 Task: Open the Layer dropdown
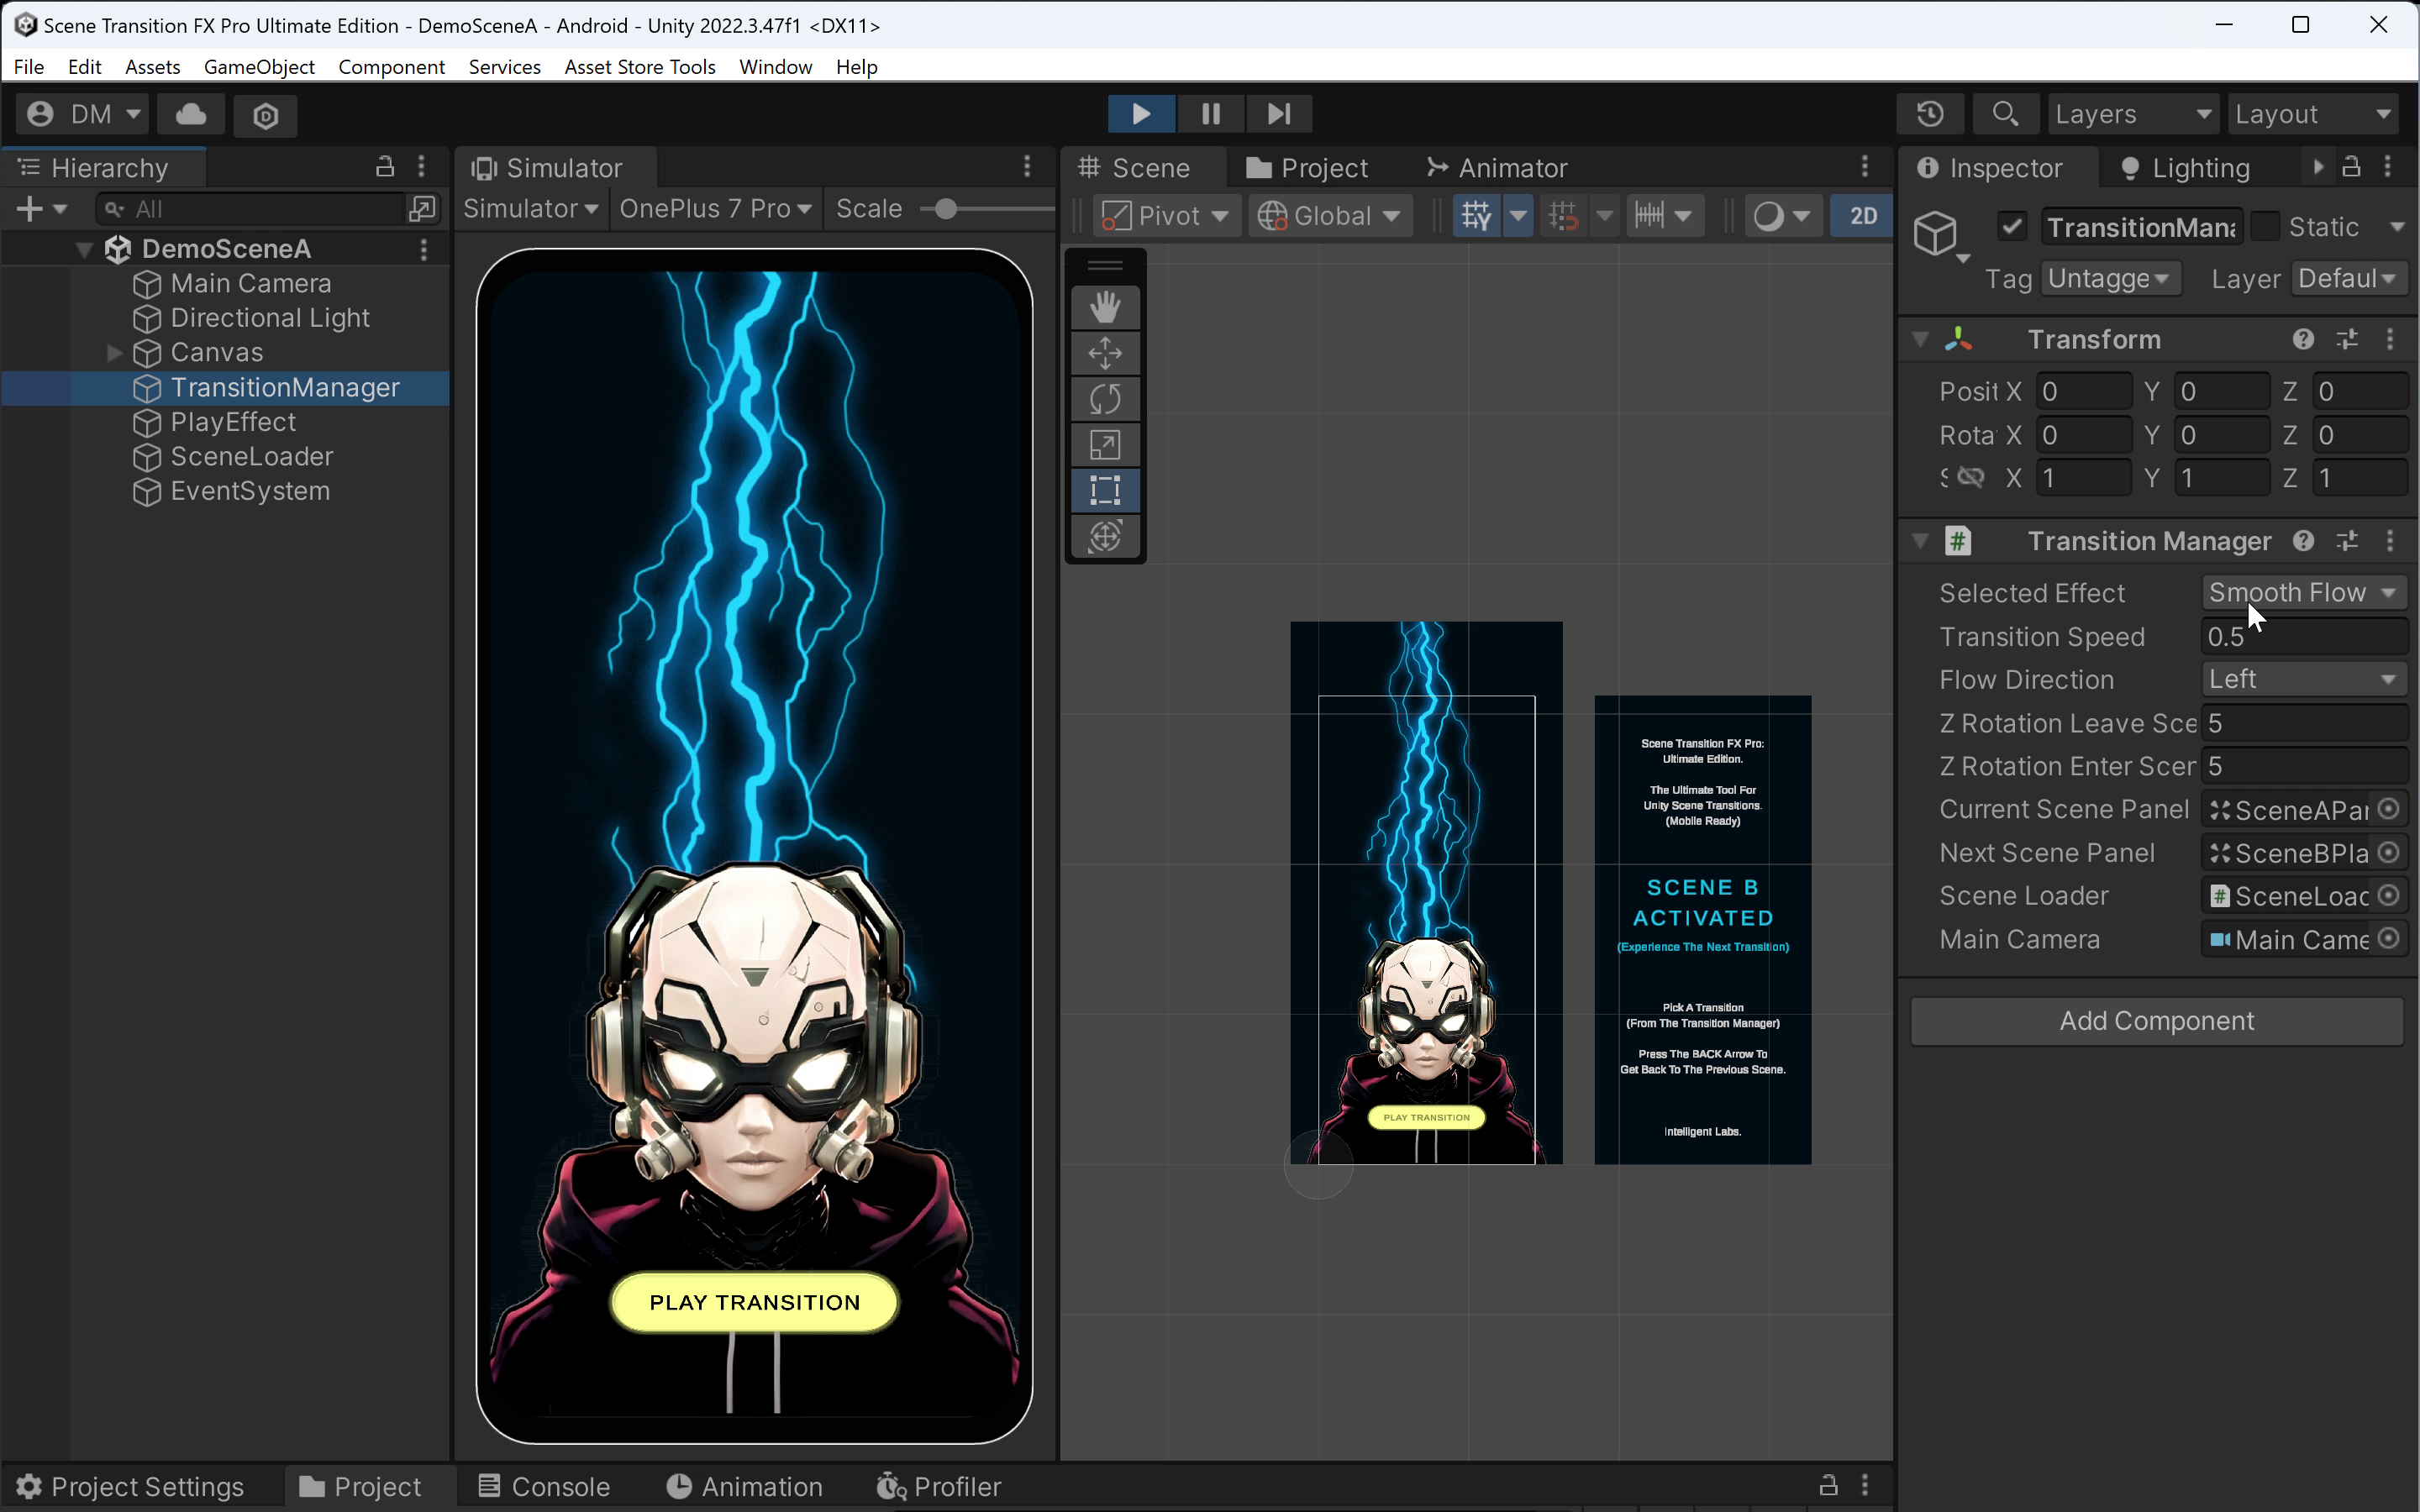[2348, 278]
